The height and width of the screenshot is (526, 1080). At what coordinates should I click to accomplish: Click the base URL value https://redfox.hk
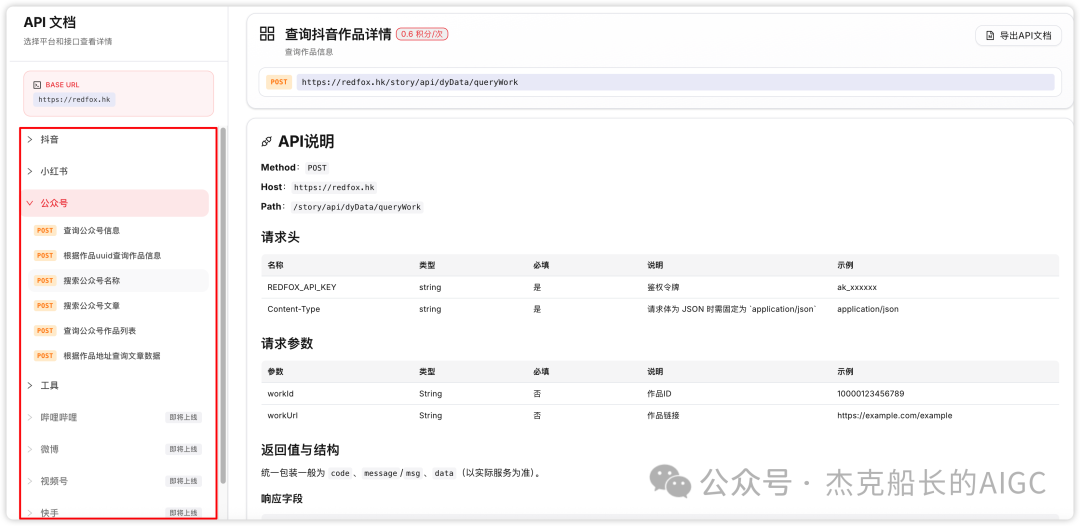74,99
